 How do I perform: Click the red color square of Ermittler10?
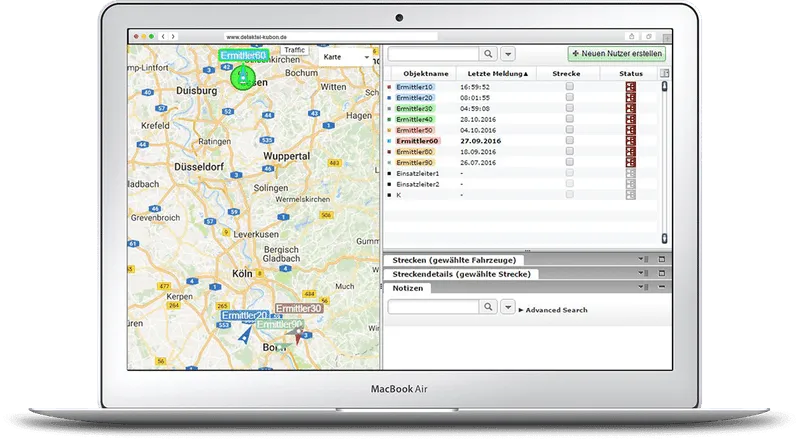click(389, 87)
